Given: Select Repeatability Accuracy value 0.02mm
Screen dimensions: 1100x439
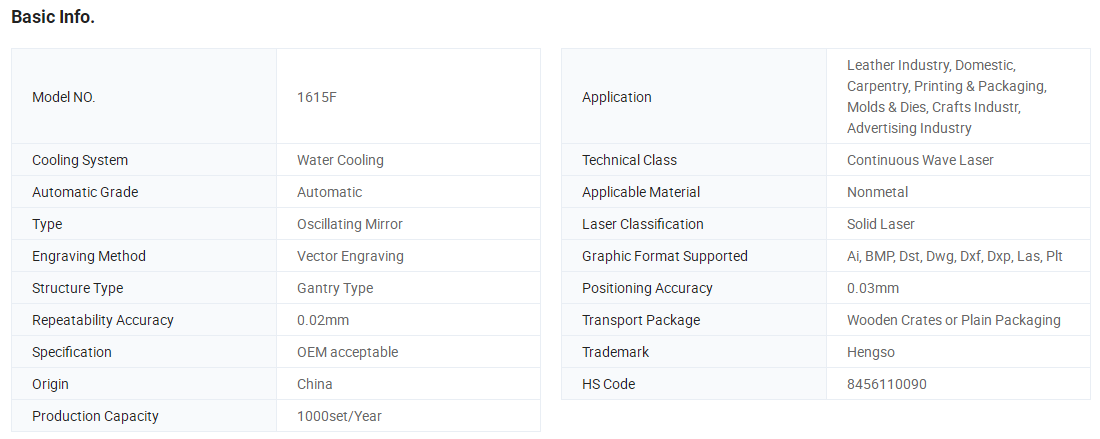Looking at the screenshot, I should (323, 320).
